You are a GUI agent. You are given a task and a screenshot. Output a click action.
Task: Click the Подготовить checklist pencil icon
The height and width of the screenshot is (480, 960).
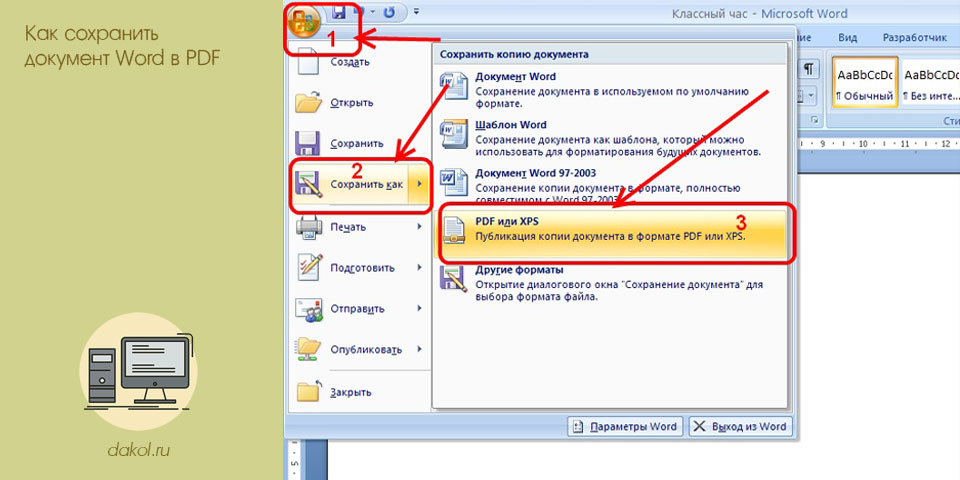tap(309, 268)
